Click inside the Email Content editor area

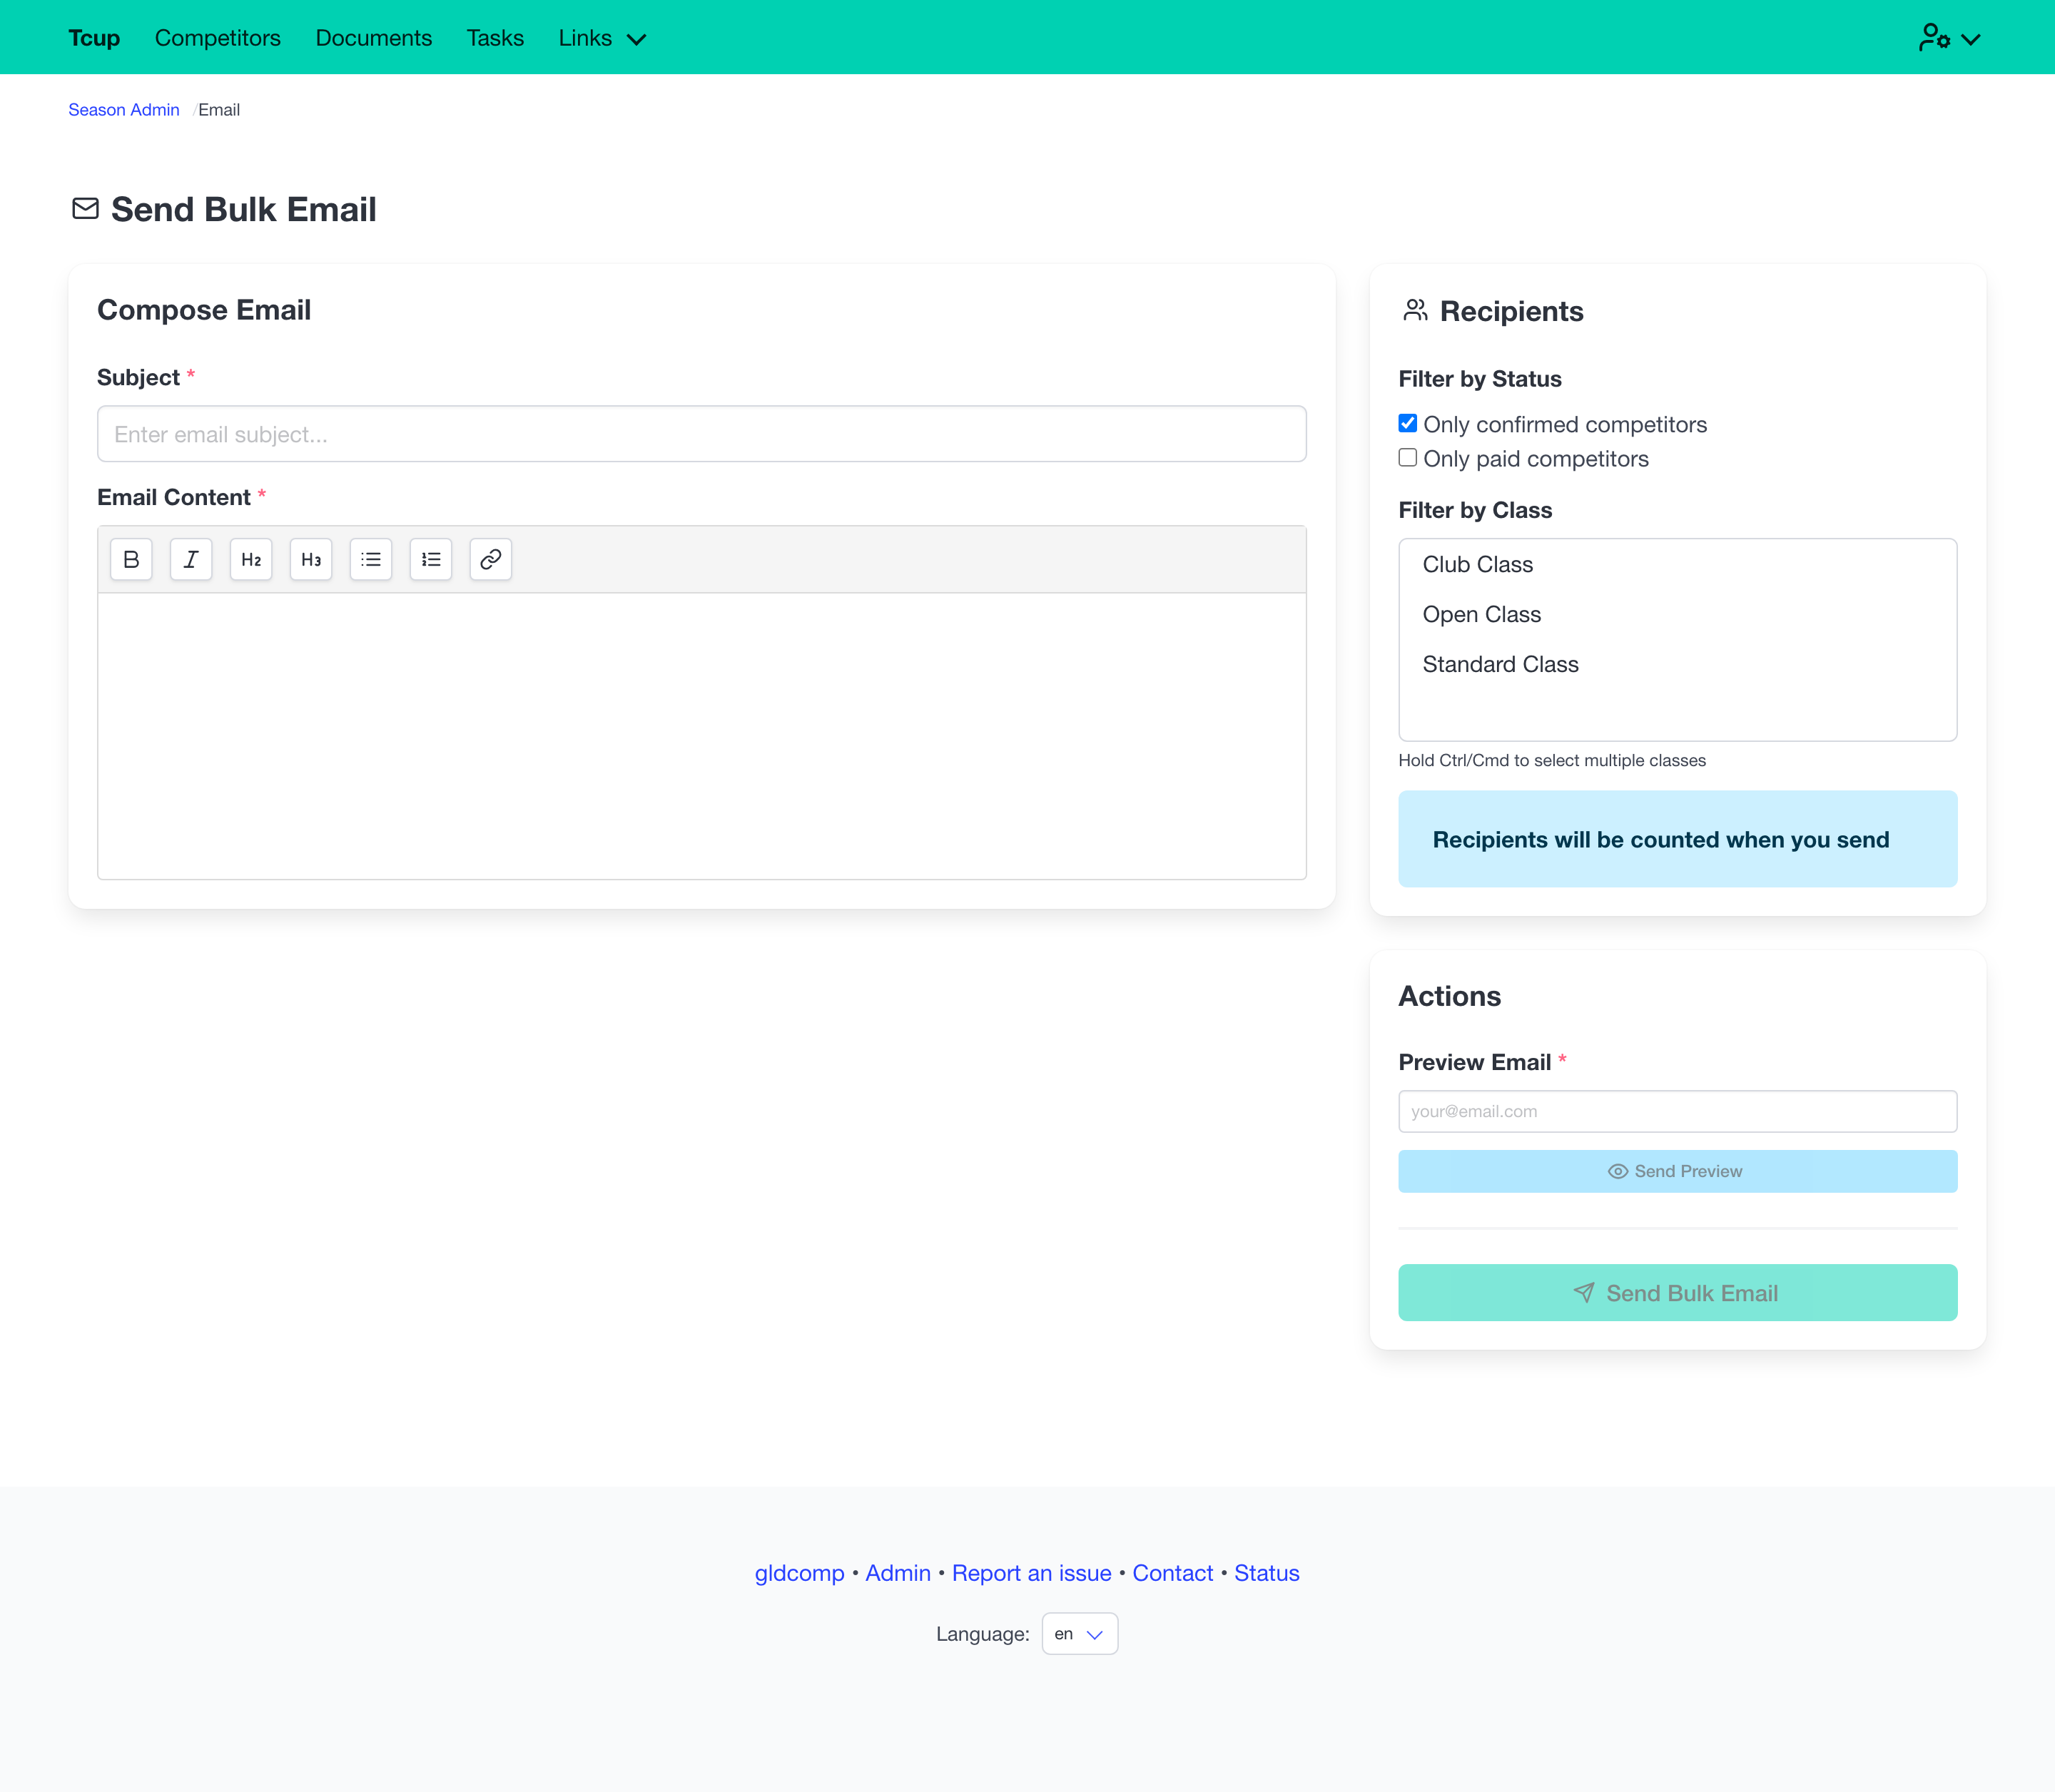[x=702, y=736]
